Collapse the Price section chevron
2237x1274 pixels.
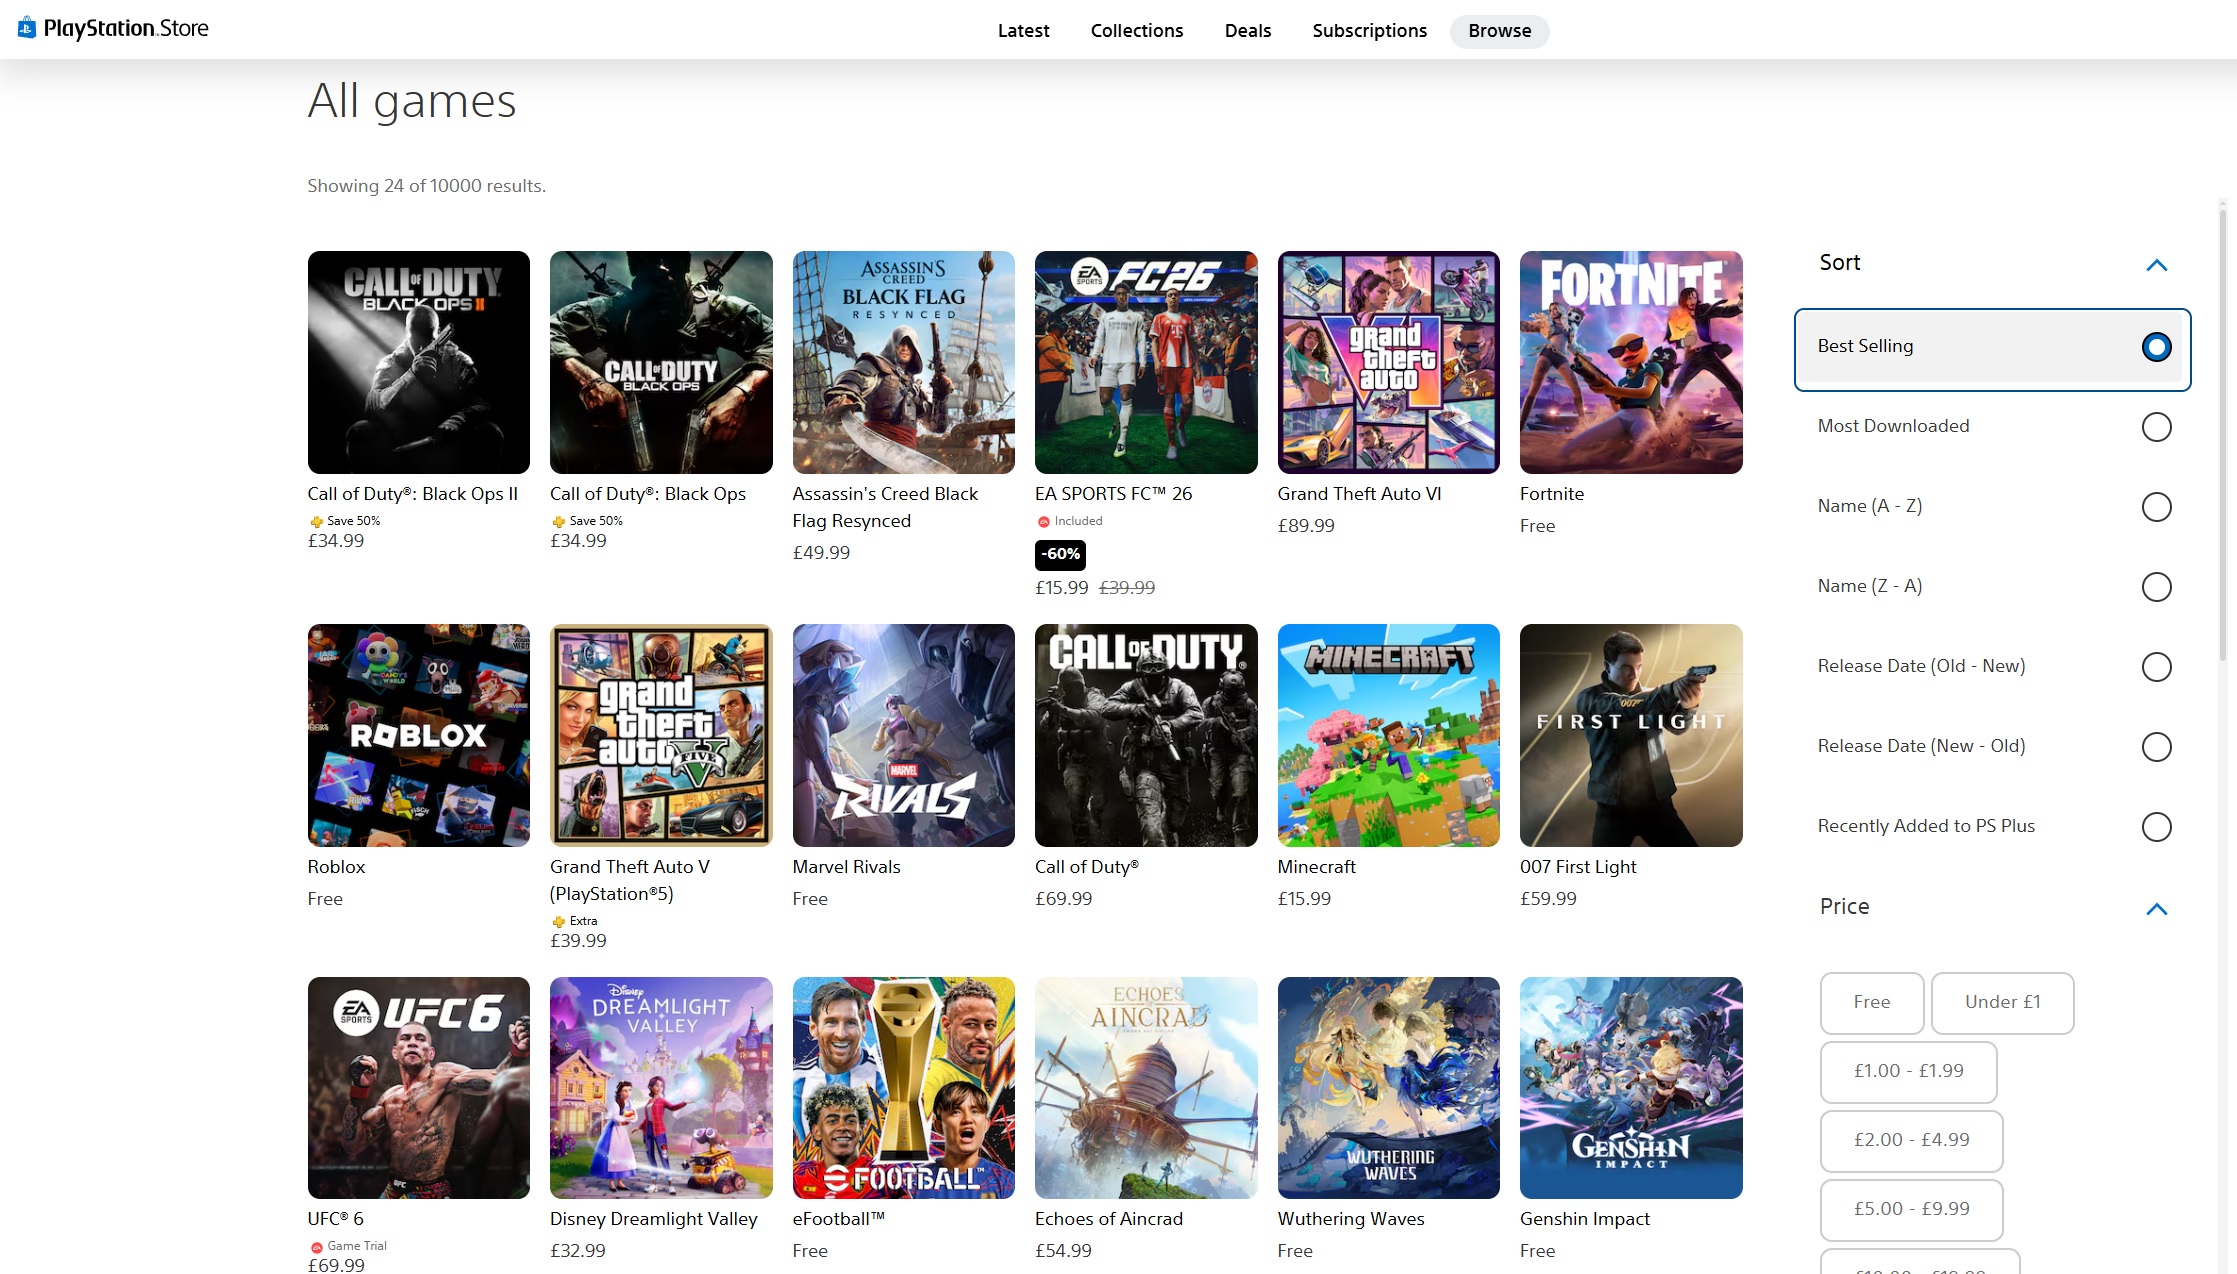point(2156,909)
